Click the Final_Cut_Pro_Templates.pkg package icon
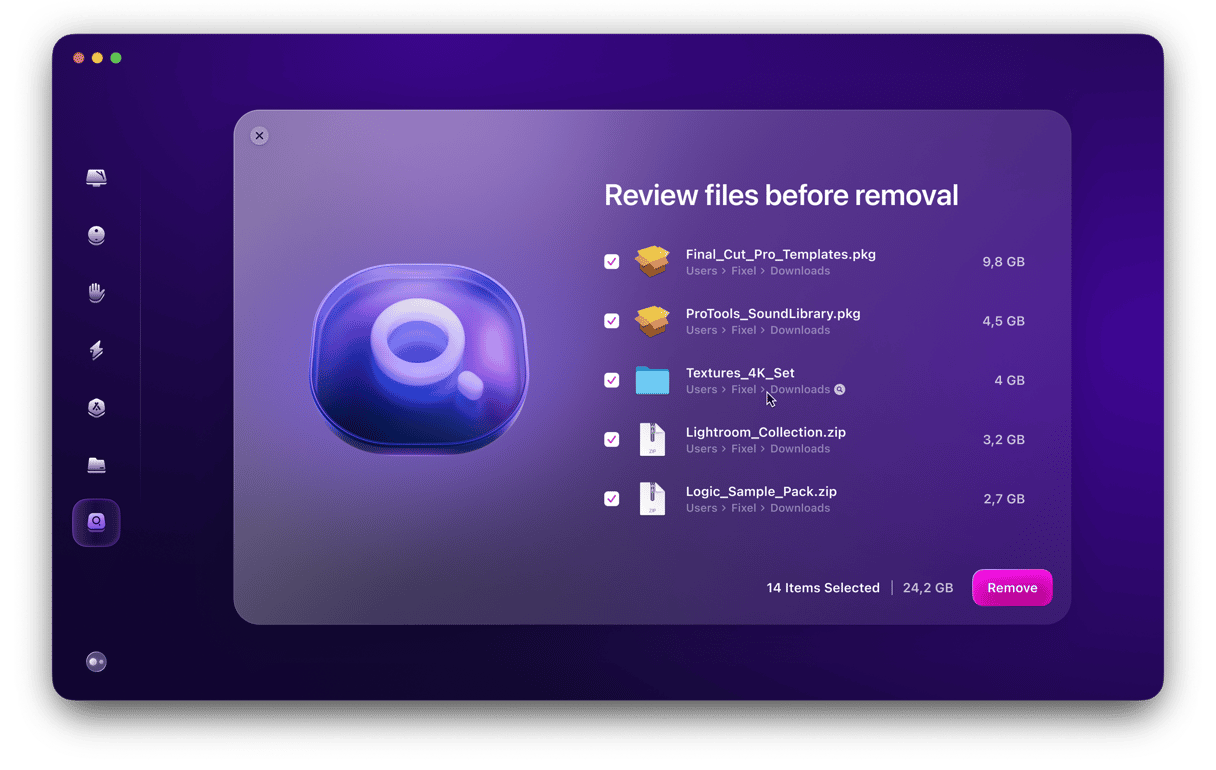Screen dimensions: 1216x770 pos(652,262)
